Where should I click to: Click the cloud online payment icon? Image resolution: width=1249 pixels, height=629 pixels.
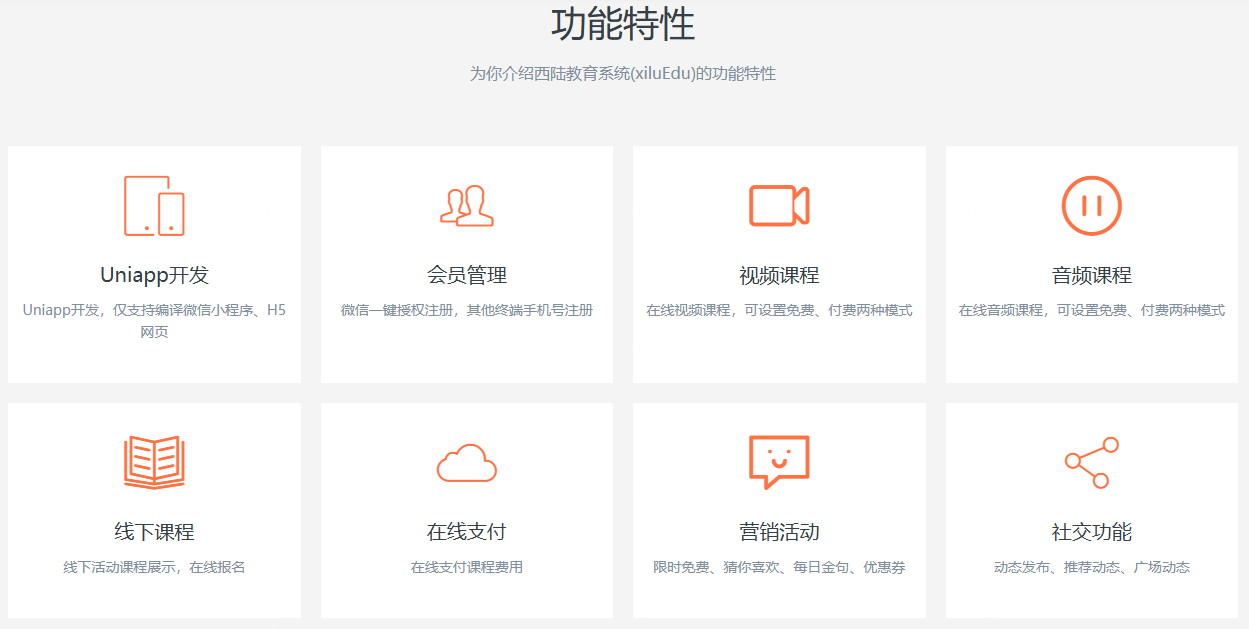467,463
